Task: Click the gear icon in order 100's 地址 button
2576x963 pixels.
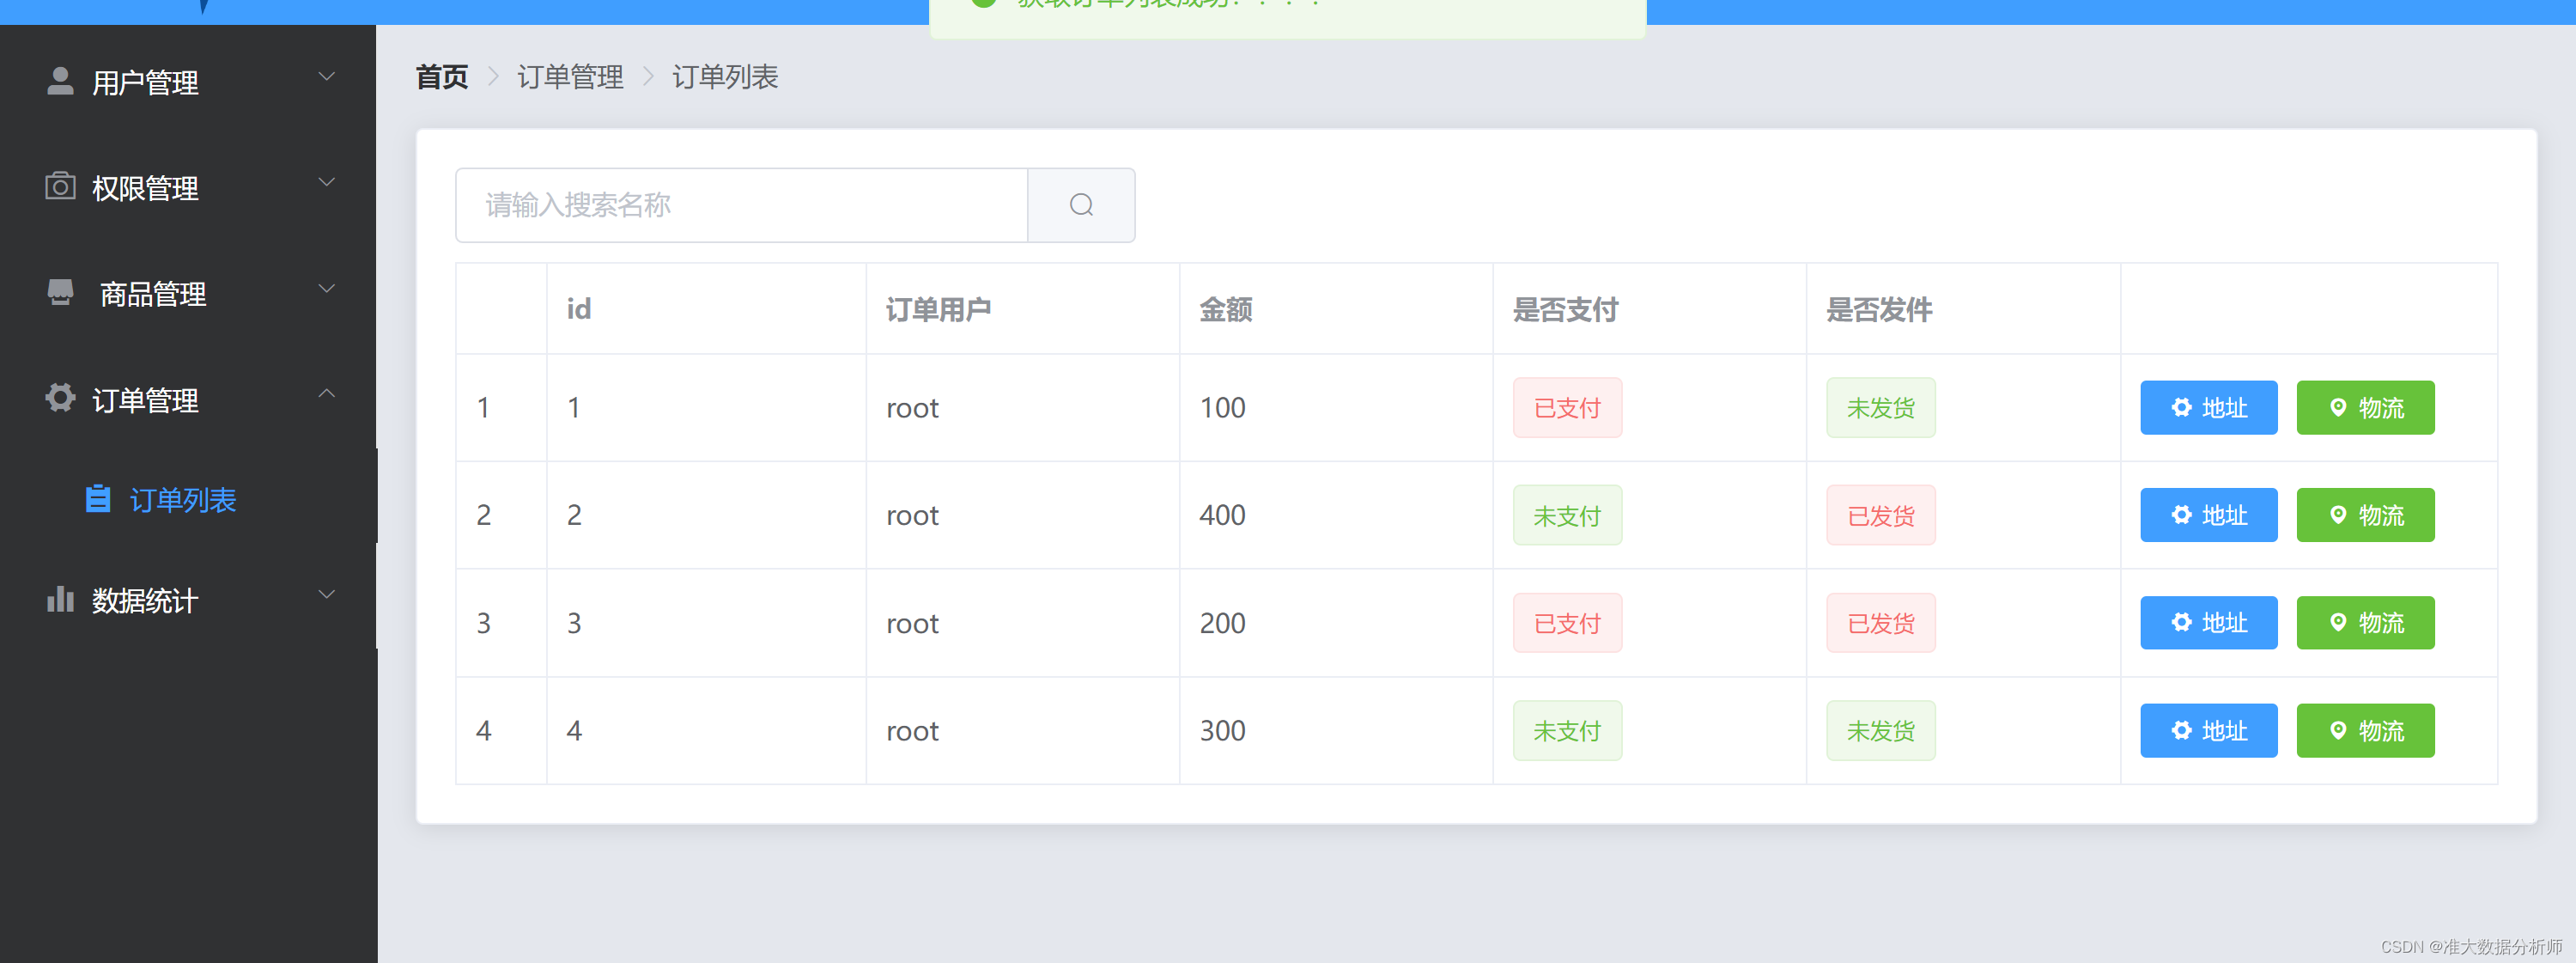Action: point(2181,407)
